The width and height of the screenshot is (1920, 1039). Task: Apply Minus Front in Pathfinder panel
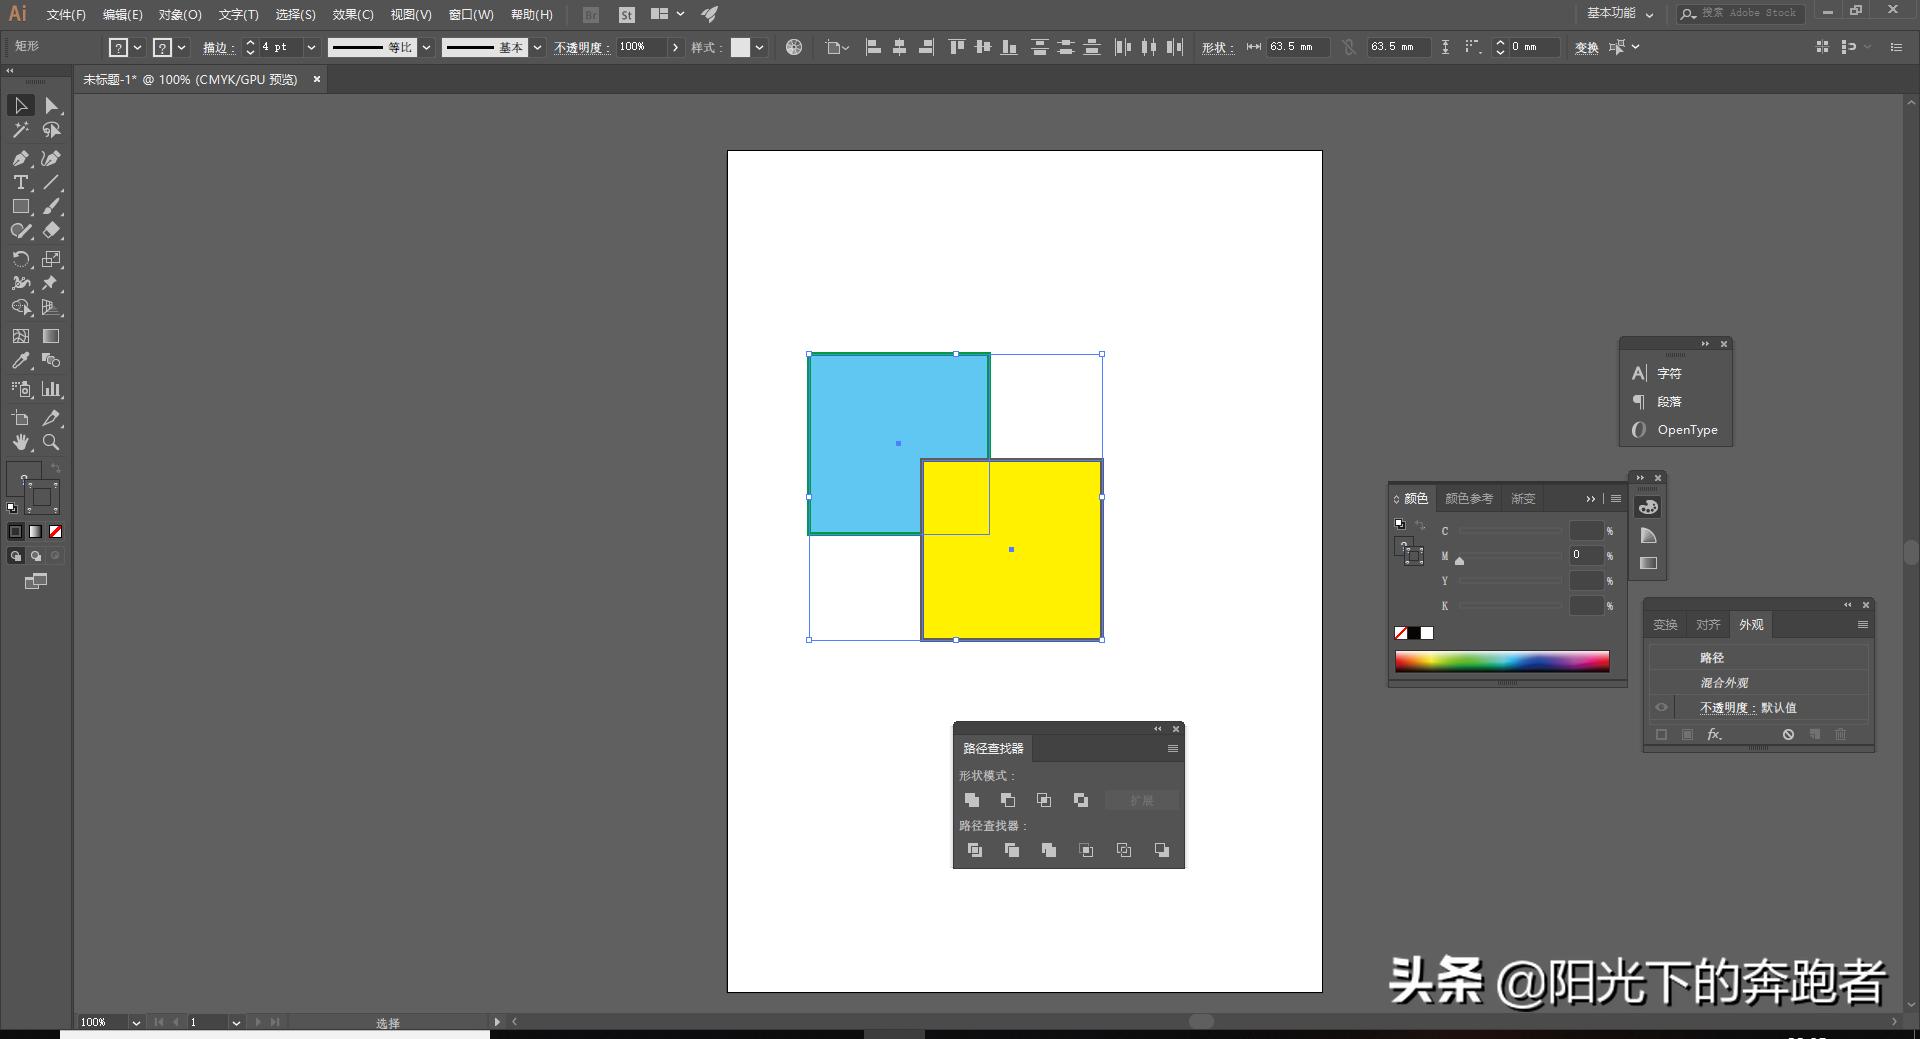1008,800
